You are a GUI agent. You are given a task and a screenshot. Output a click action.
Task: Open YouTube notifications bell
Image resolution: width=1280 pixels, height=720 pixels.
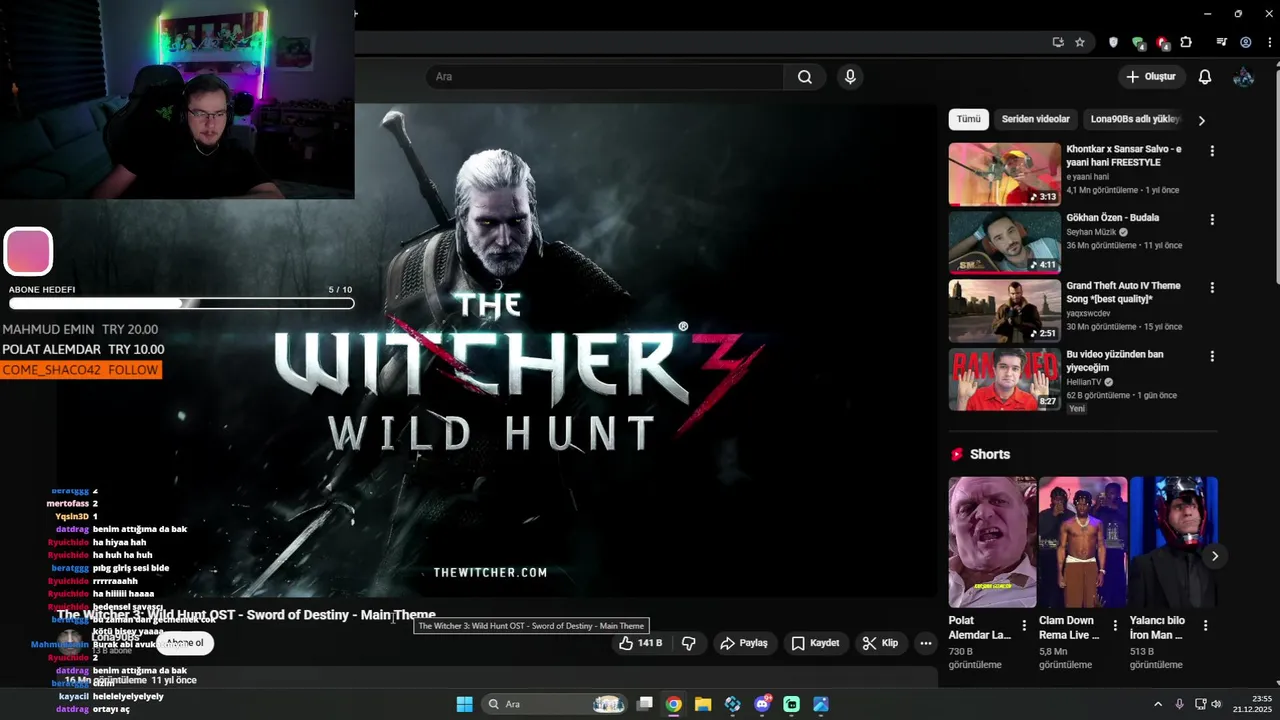[1205, 77]
